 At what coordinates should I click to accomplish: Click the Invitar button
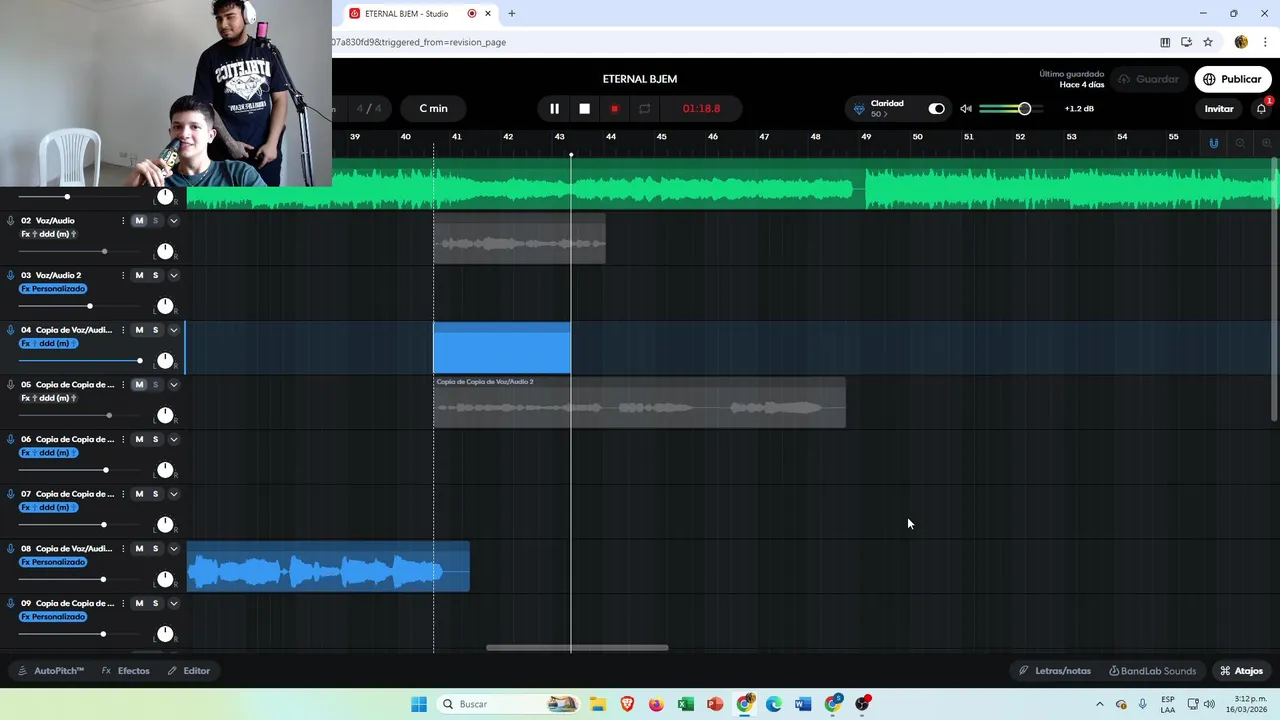(1218, 108)
